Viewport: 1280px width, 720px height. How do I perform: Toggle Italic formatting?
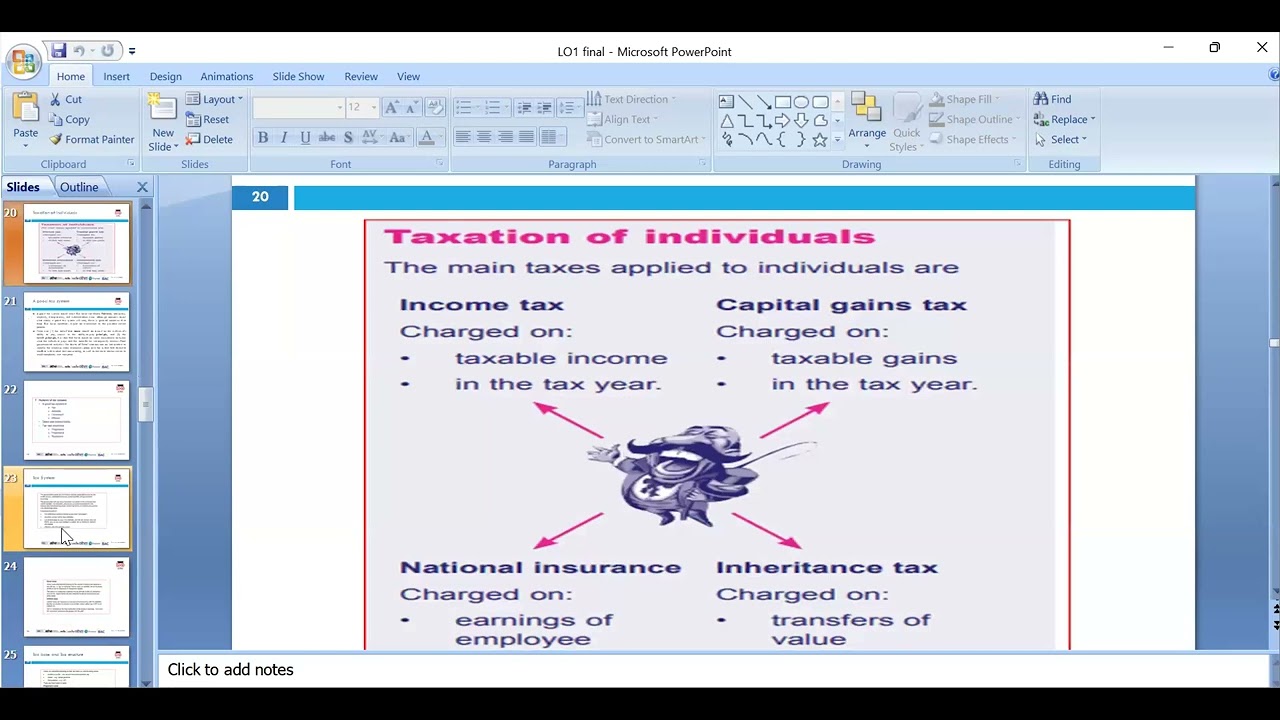click(x=284, y=137)
